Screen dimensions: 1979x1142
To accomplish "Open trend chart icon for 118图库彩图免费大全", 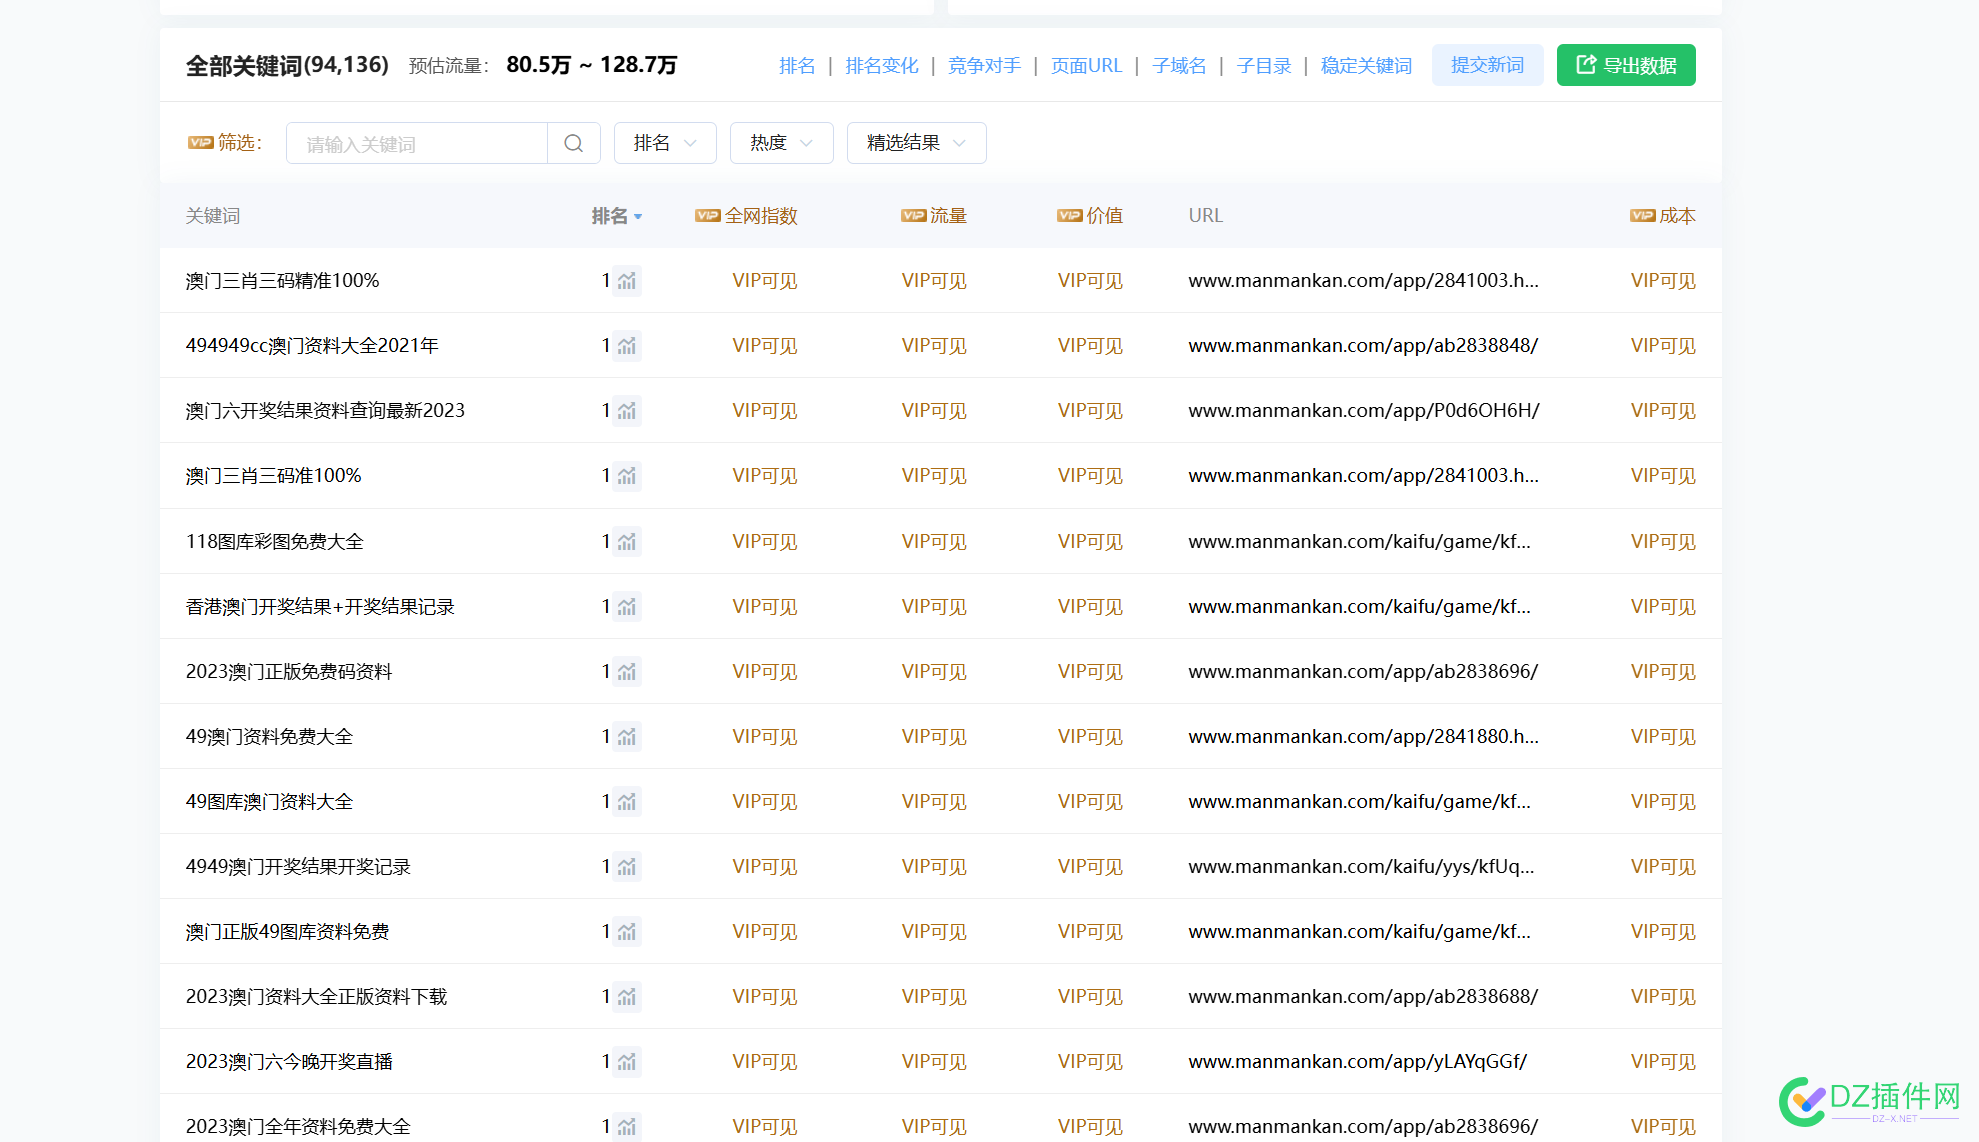I will (x=627, y=542).
